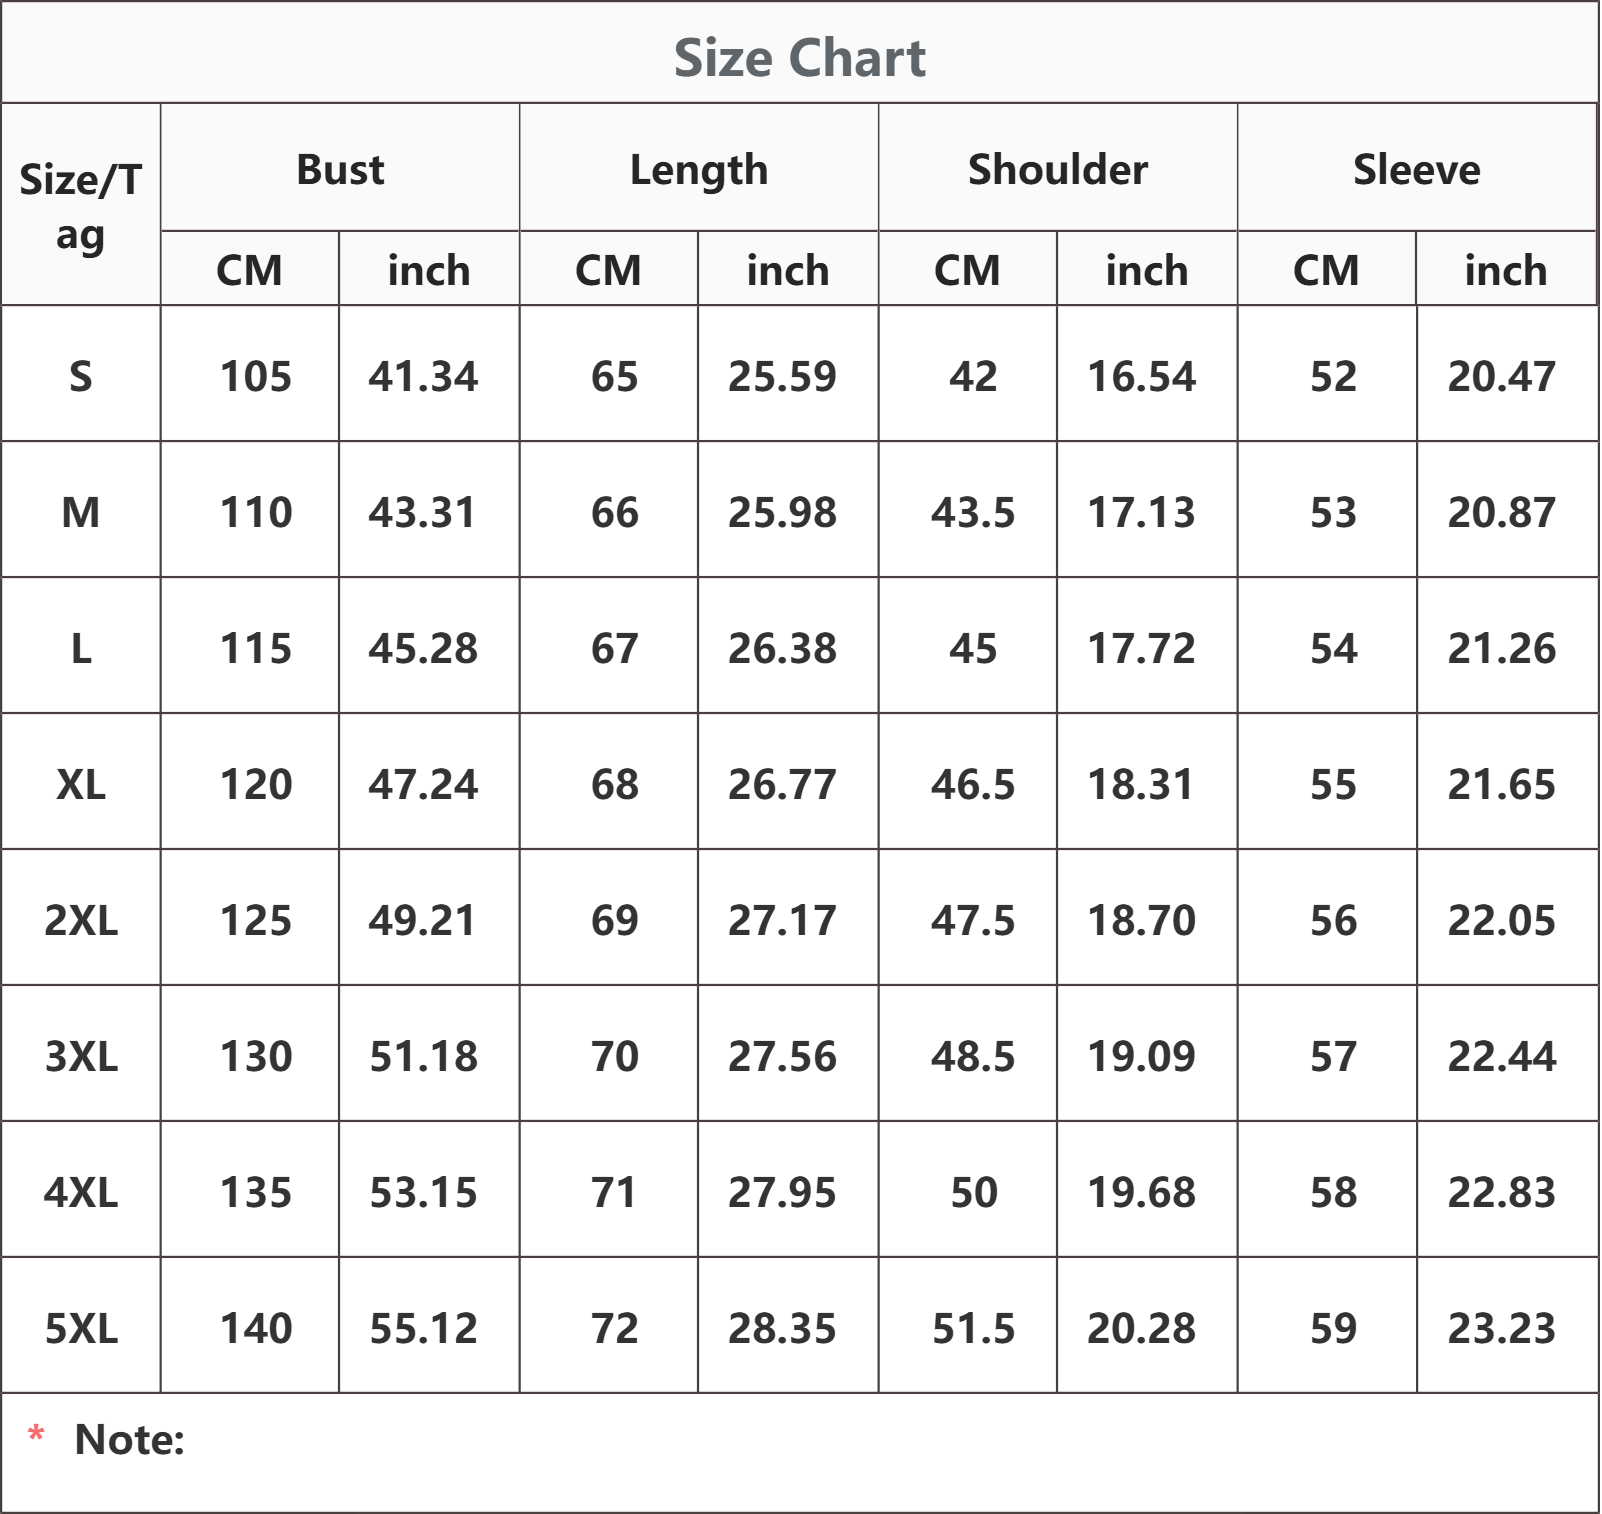The height and width of the screenshot is (1514, 1602).
Task: Select the Sleeve column header
Action: [x=1417, y=169]
